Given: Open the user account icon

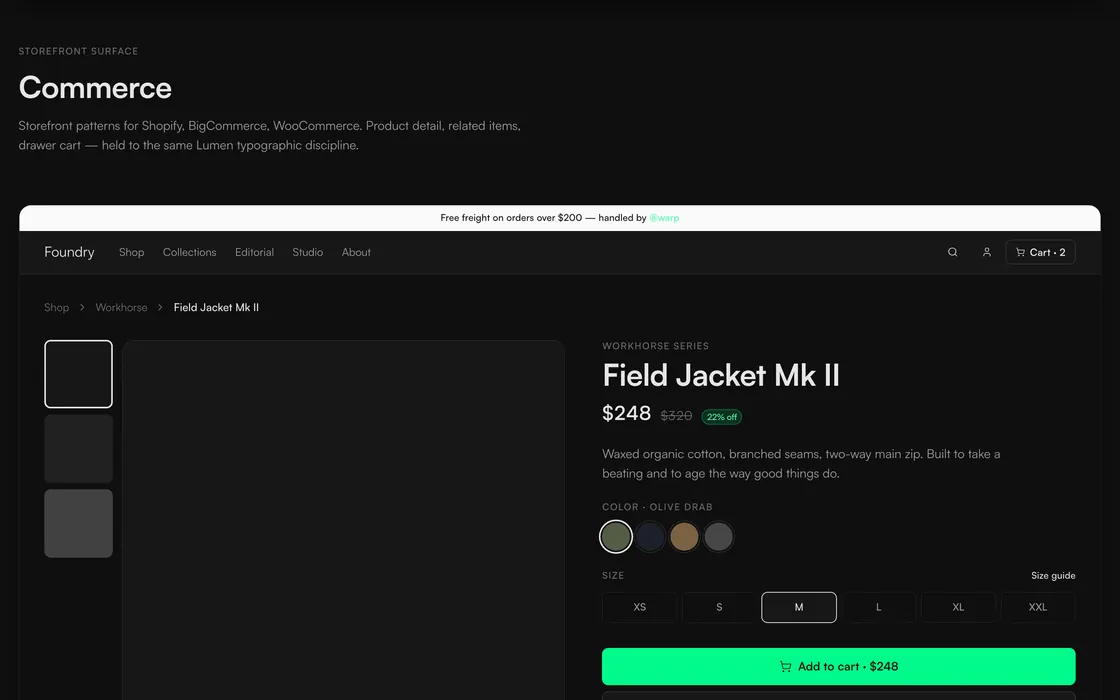Looking at the screenshot, I should point(986,252).
